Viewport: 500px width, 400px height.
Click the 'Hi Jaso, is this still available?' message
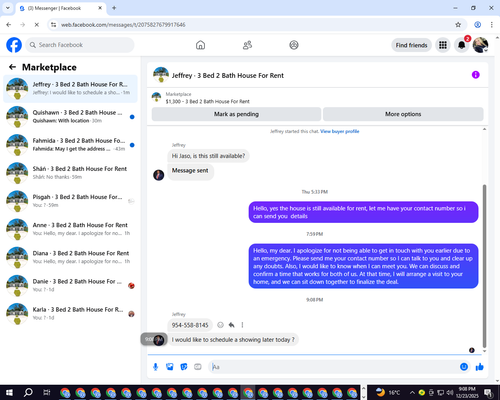coord(208,156)
